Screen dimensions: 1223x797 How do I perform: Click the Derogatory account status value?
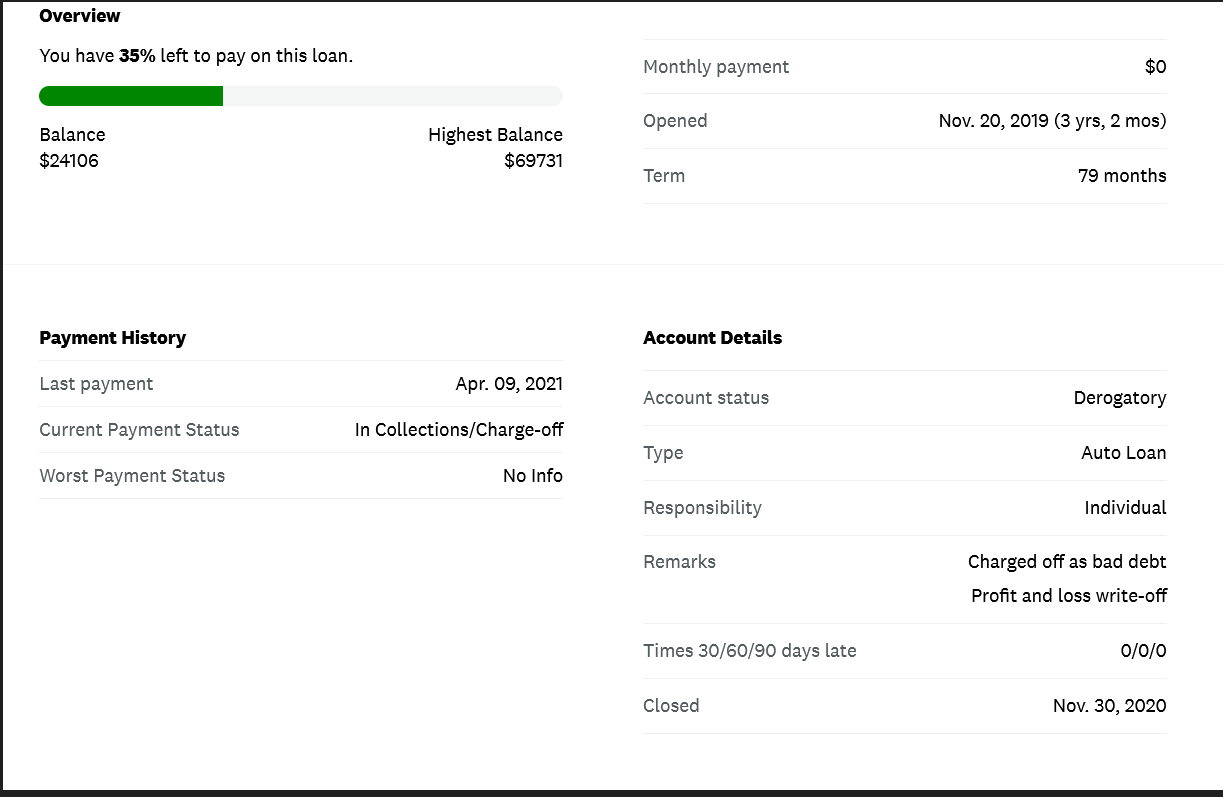coord(1120,398)
